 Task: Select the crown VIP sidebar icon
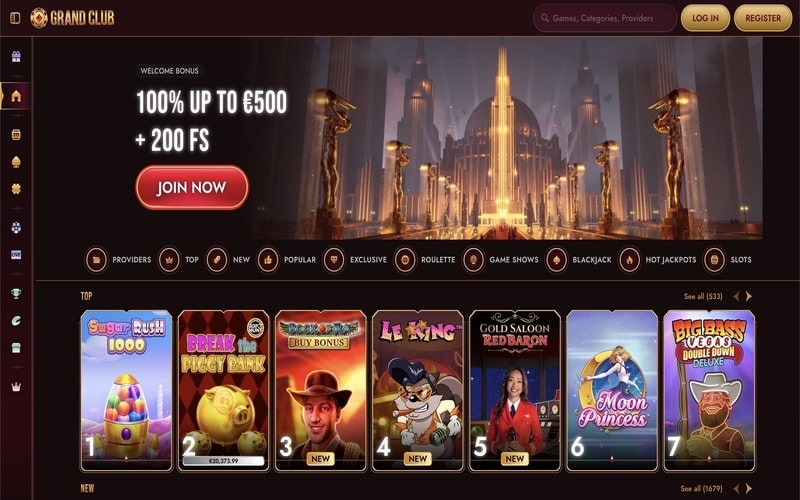click(x=16, y=387)
